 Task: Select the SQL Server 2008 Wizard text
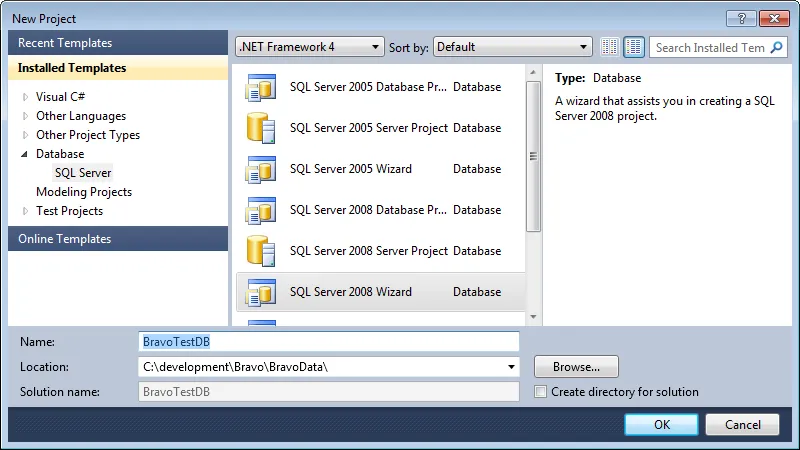tap(351, 292)
